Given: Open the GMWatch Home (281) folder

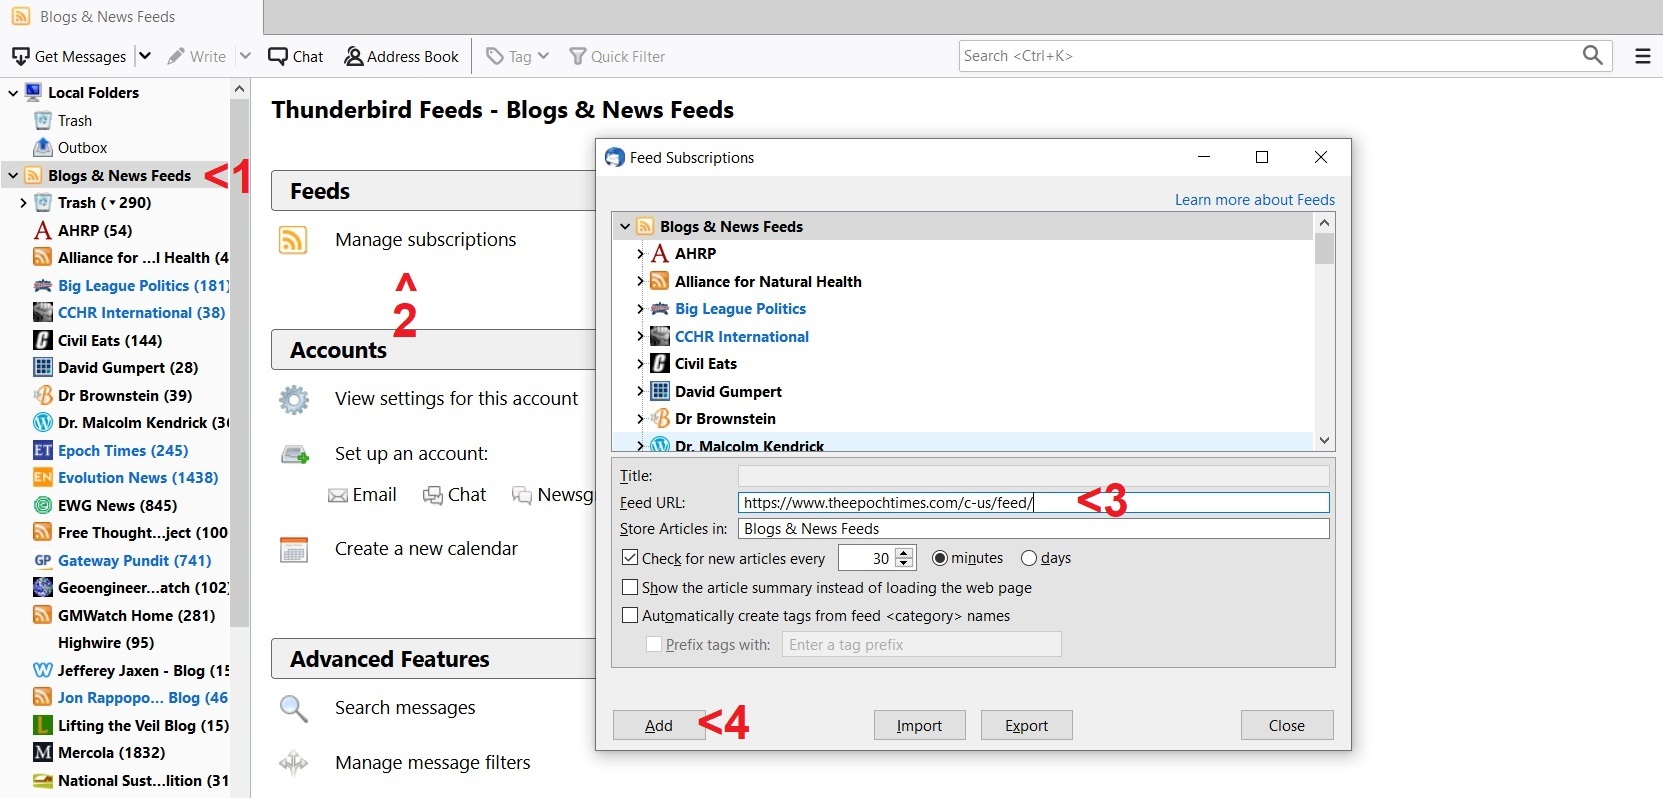Looking at the screenshot, I should 136,616.
